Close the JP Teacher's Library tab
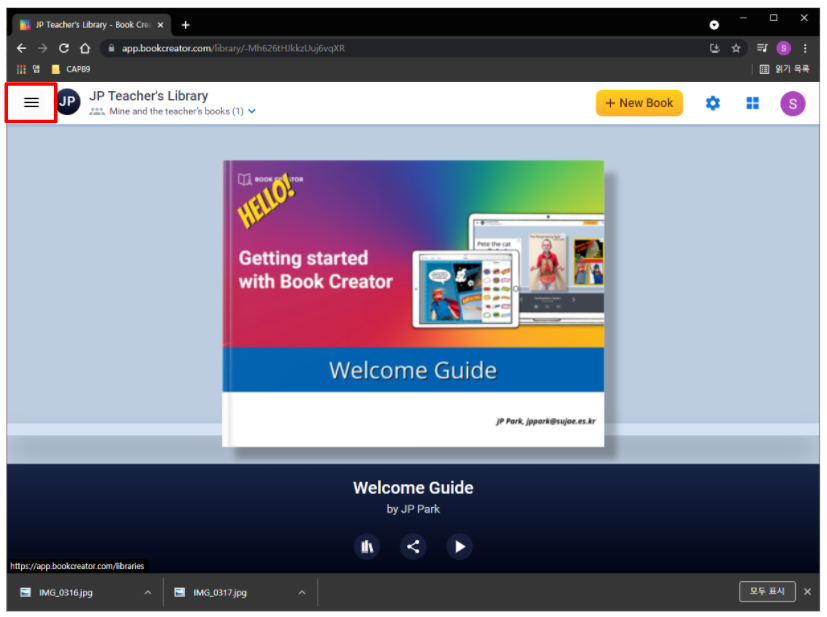This screenshot has height=617, width=827. pyautogui.click(x=160, y=25)
